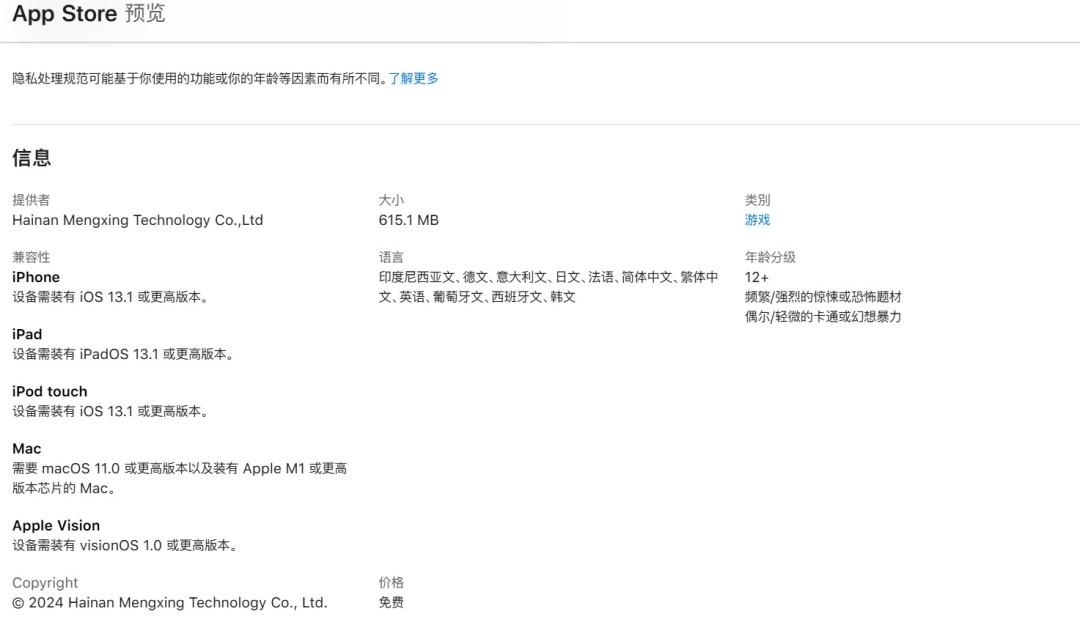Viewport: 1080px width, 636px height.
Task: Click the 免费 price value
Action: click(391, 602)
